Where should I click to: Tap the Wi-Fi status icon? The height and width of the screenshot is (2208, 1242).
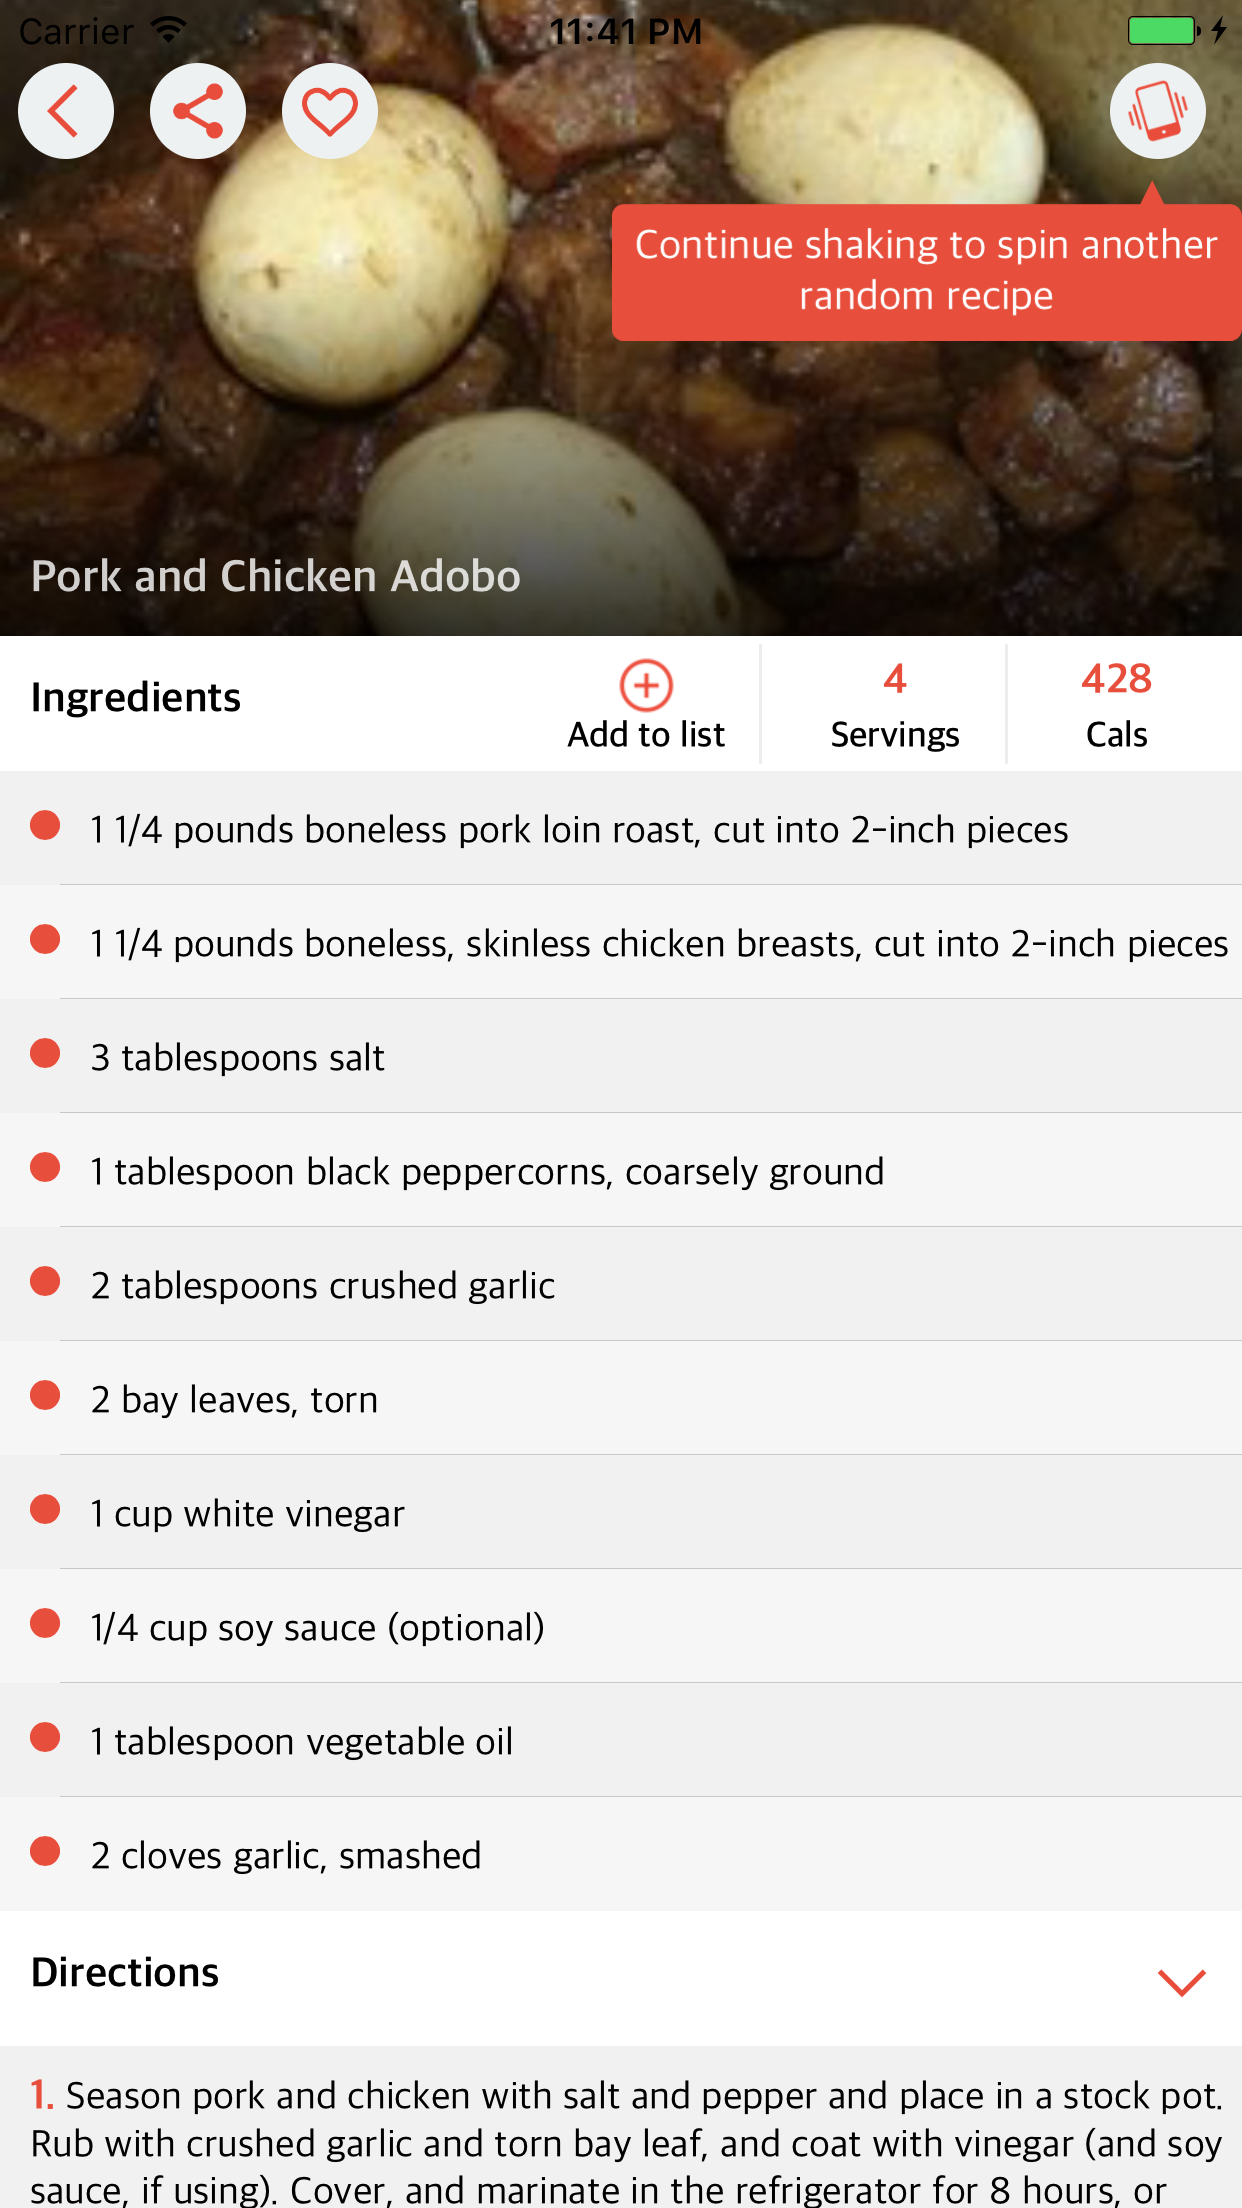pos(170,30)
